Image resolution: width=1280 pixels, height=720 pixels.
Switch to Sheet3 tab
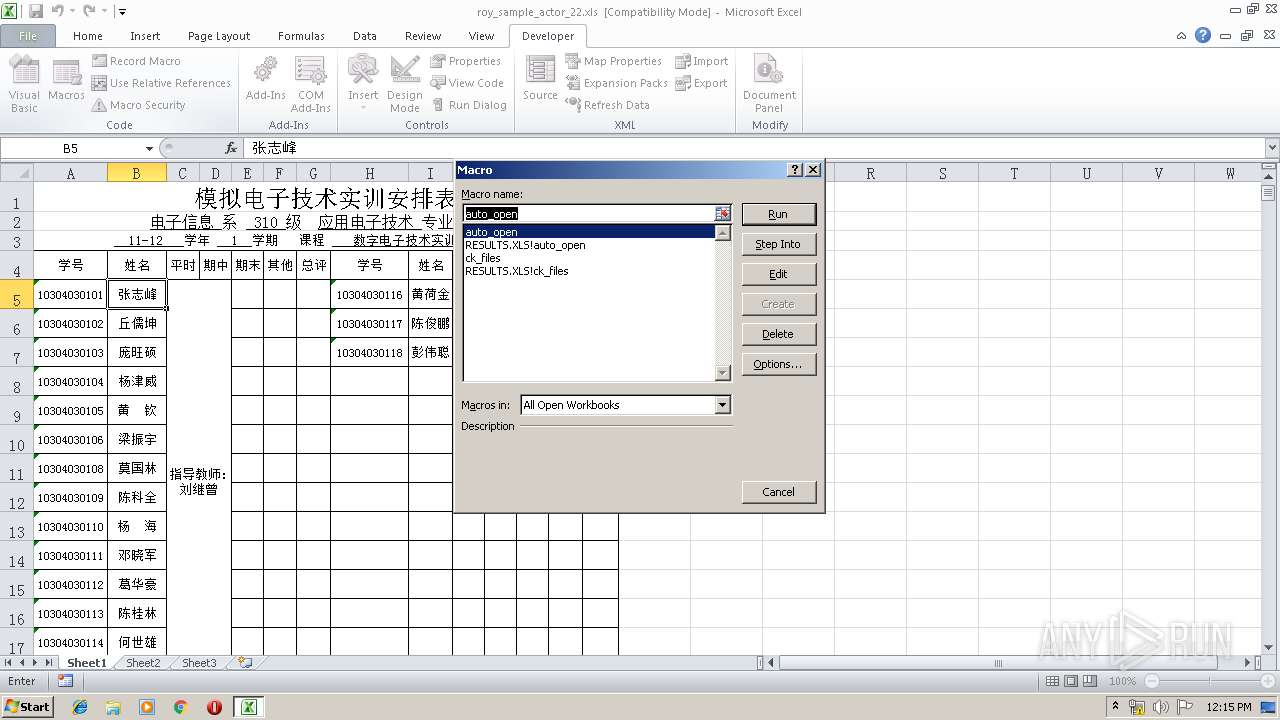198,663
